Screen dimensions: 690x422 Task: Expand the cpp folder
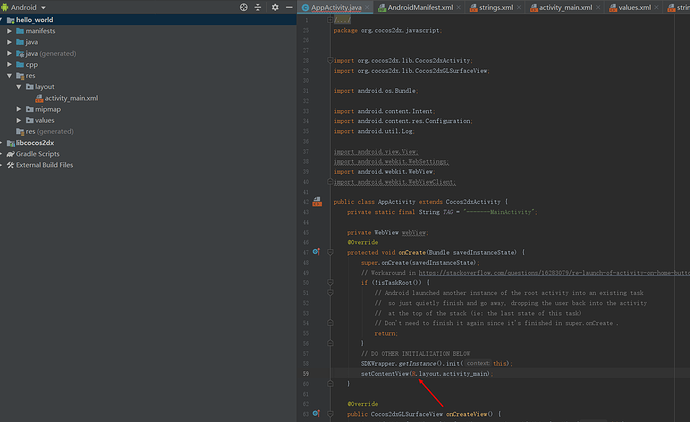click(9, 64)
